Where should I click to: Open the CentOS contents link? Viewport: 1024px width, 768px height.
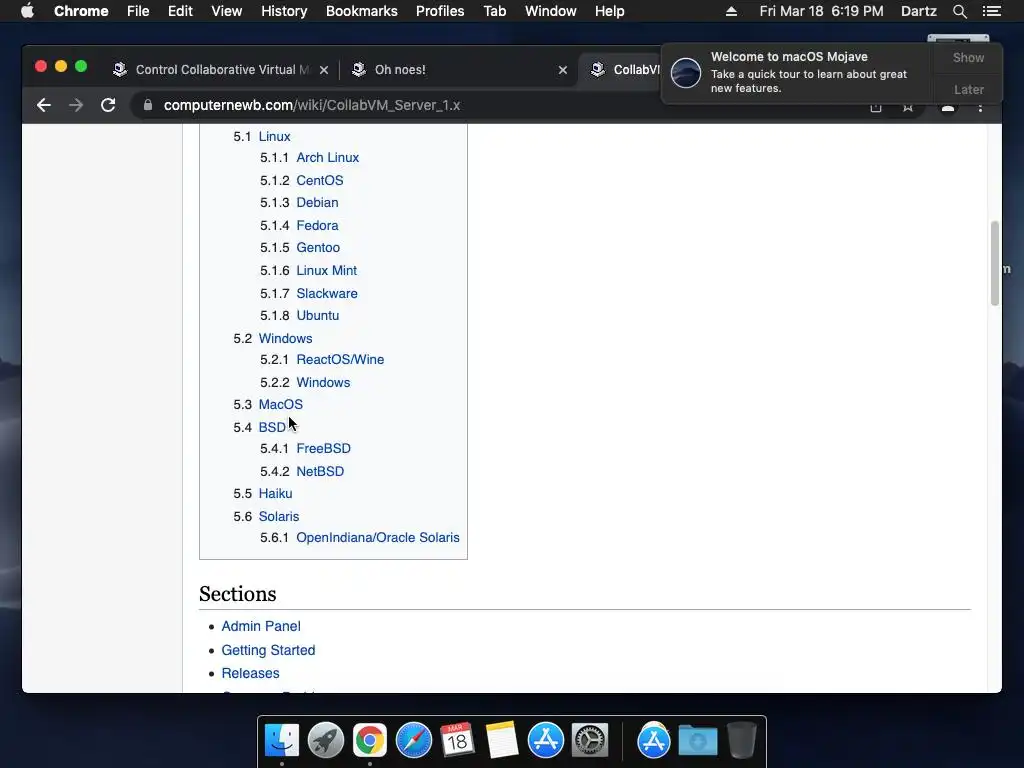pos(320,180)
